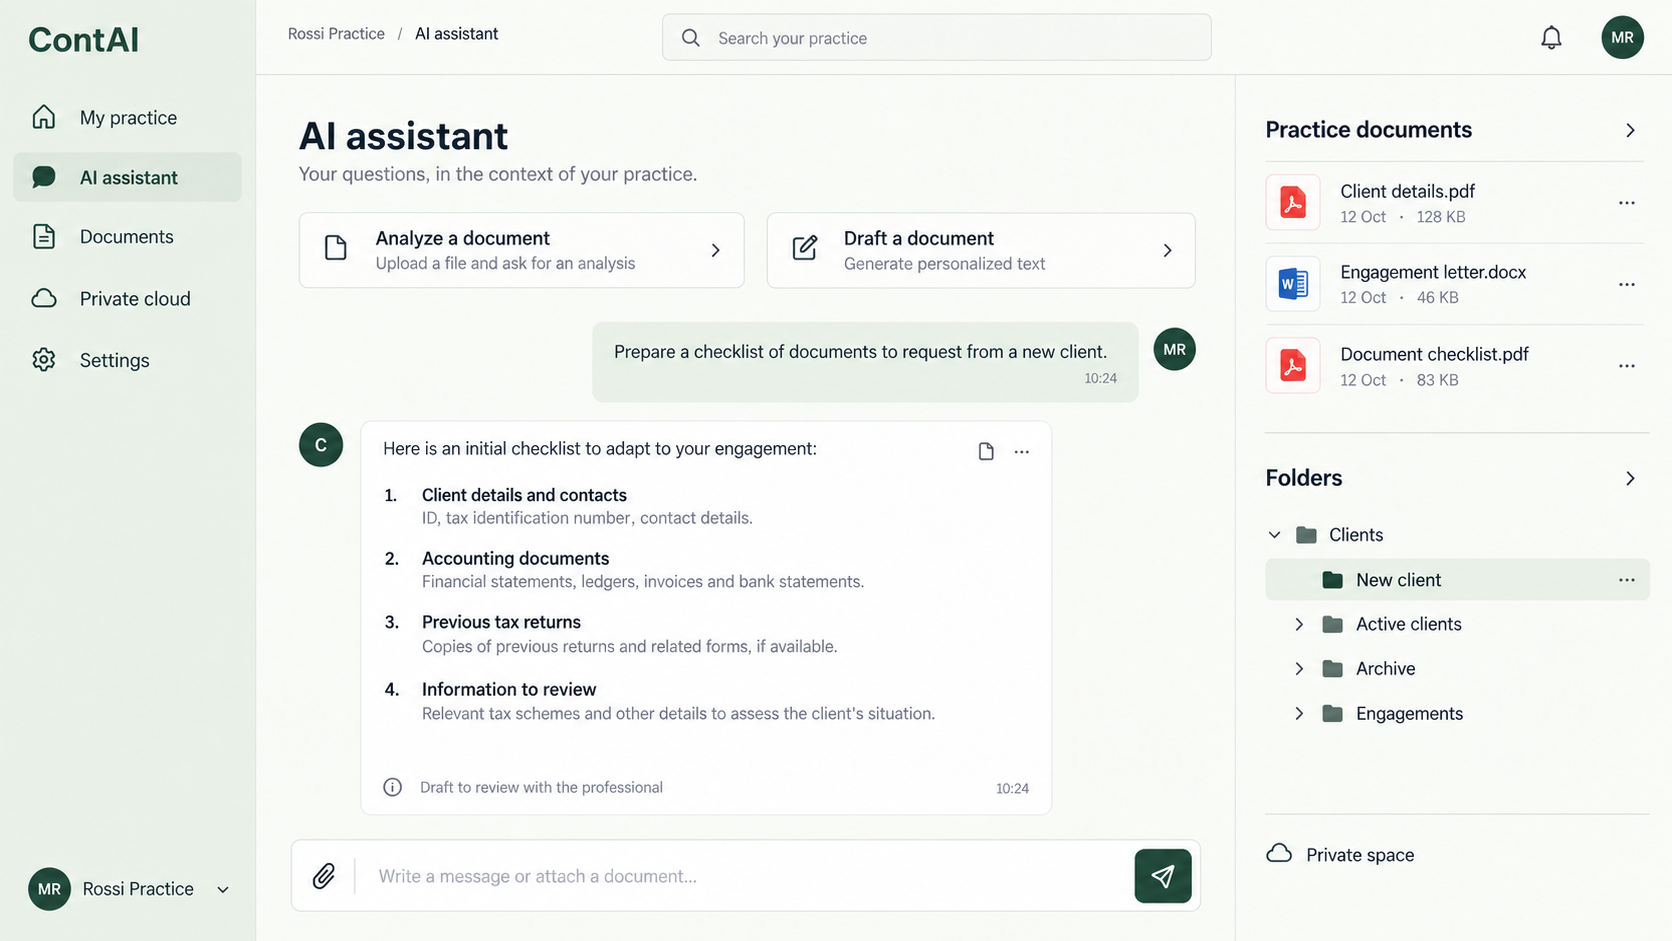Screen dimensions: 1672x941
Task: Click the ContAI logo
Action: tap(84, 40)
